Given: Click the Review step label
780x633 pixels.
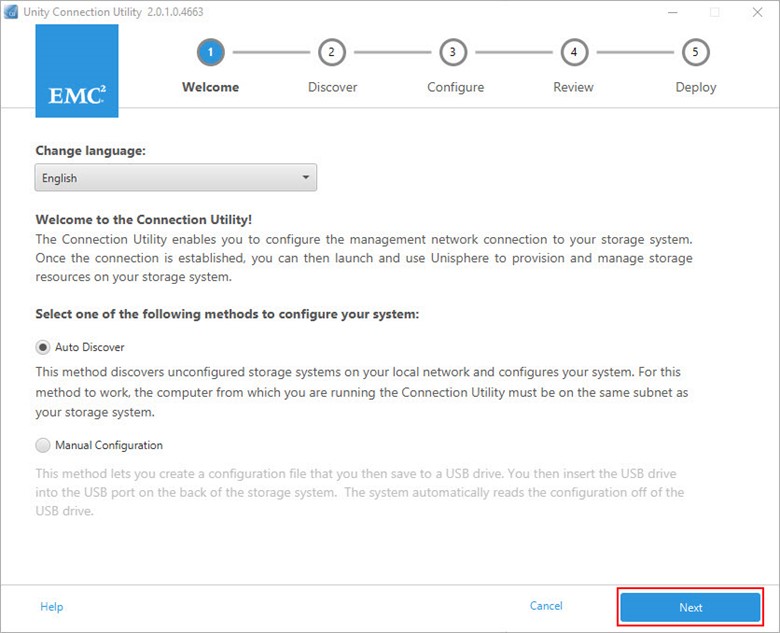Looking at the screenshot, I should (574, 87).
